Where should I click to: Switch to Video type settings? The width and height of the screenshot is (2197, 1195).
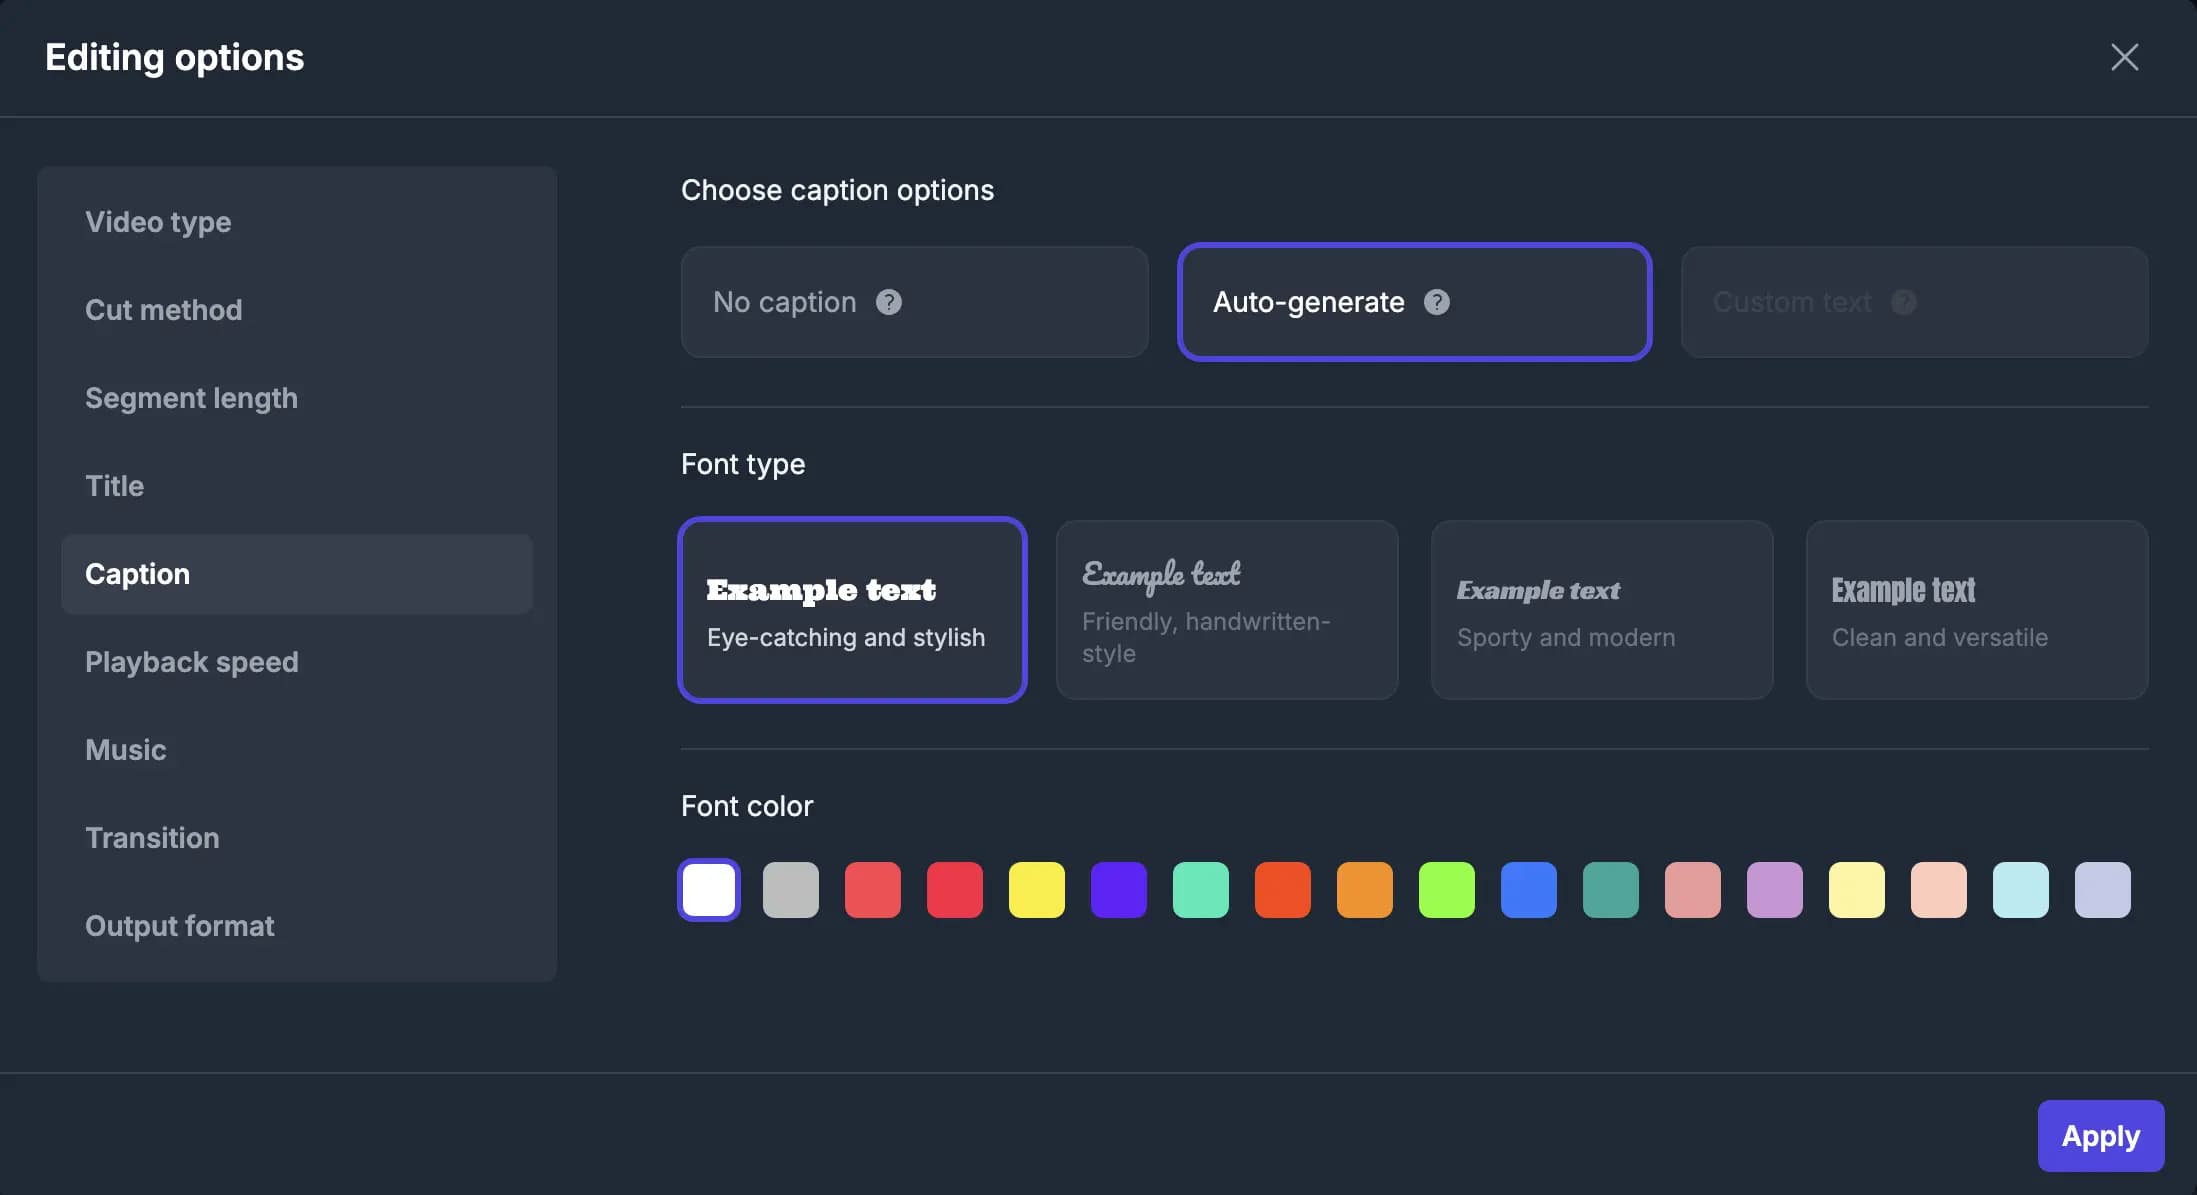pos(158,222)
